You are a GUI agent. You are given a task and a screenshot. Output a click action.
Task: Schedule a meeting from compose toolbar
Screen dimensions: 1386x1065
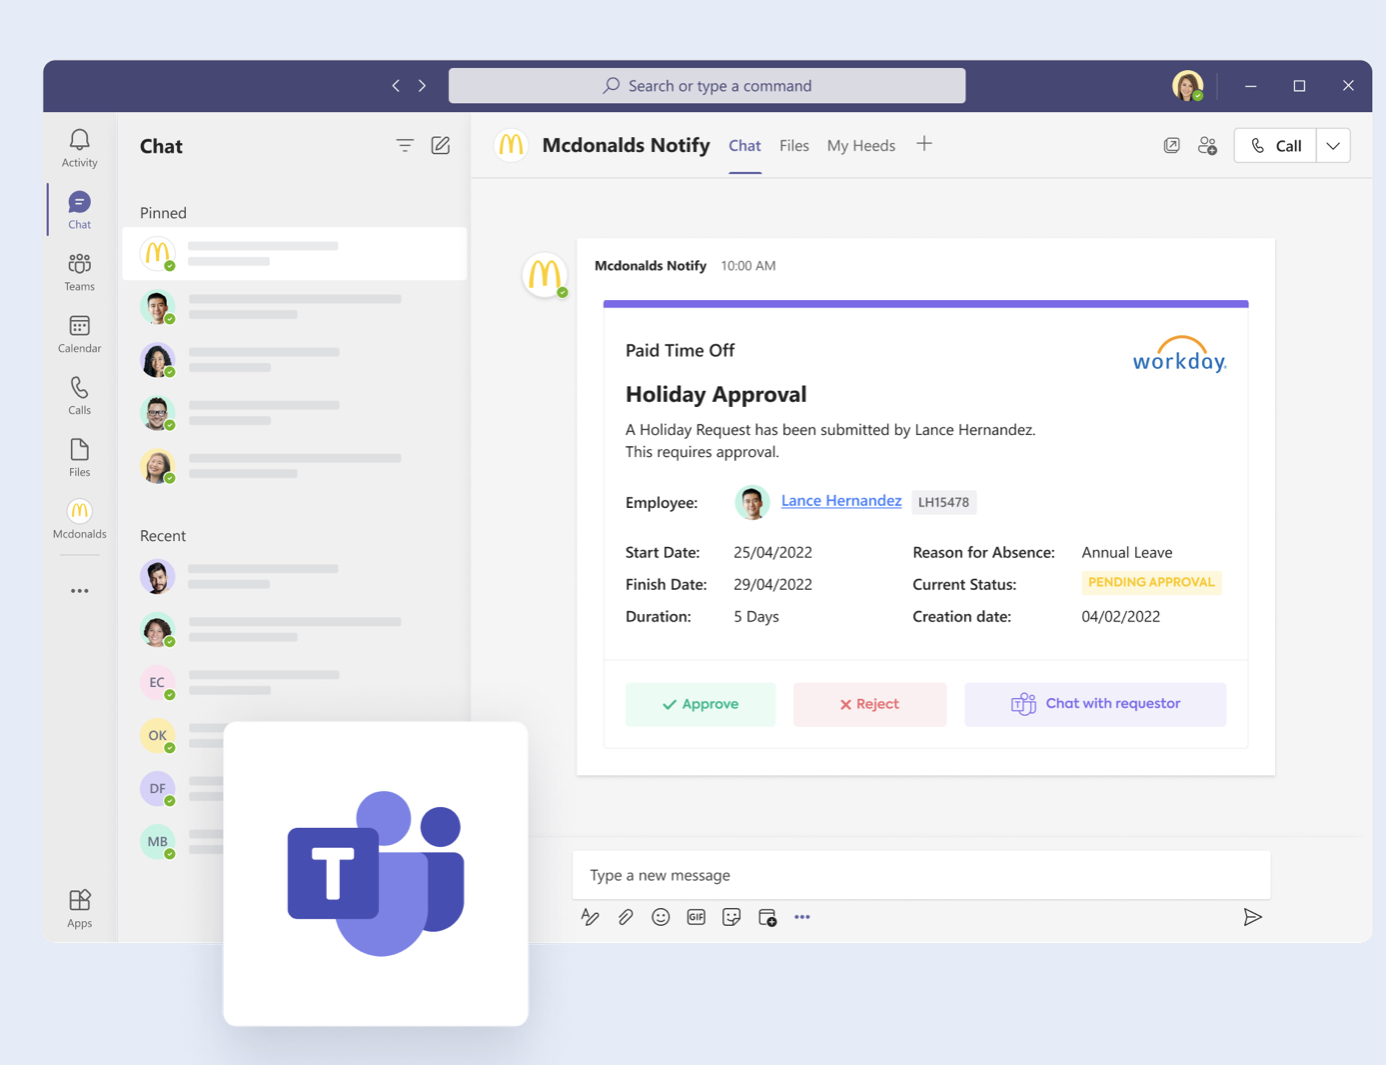point(767,917)
